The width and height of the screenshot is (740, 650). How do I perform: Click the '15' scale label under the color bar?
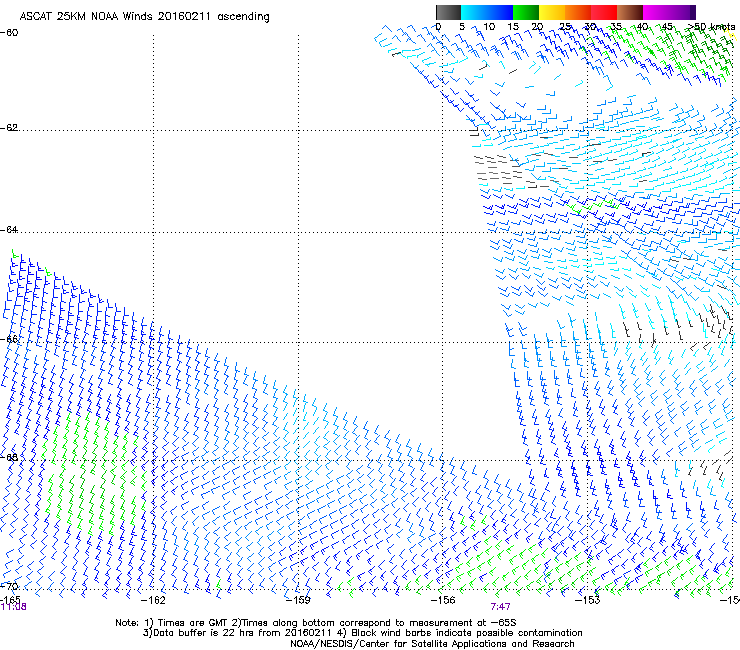[513, 27]
